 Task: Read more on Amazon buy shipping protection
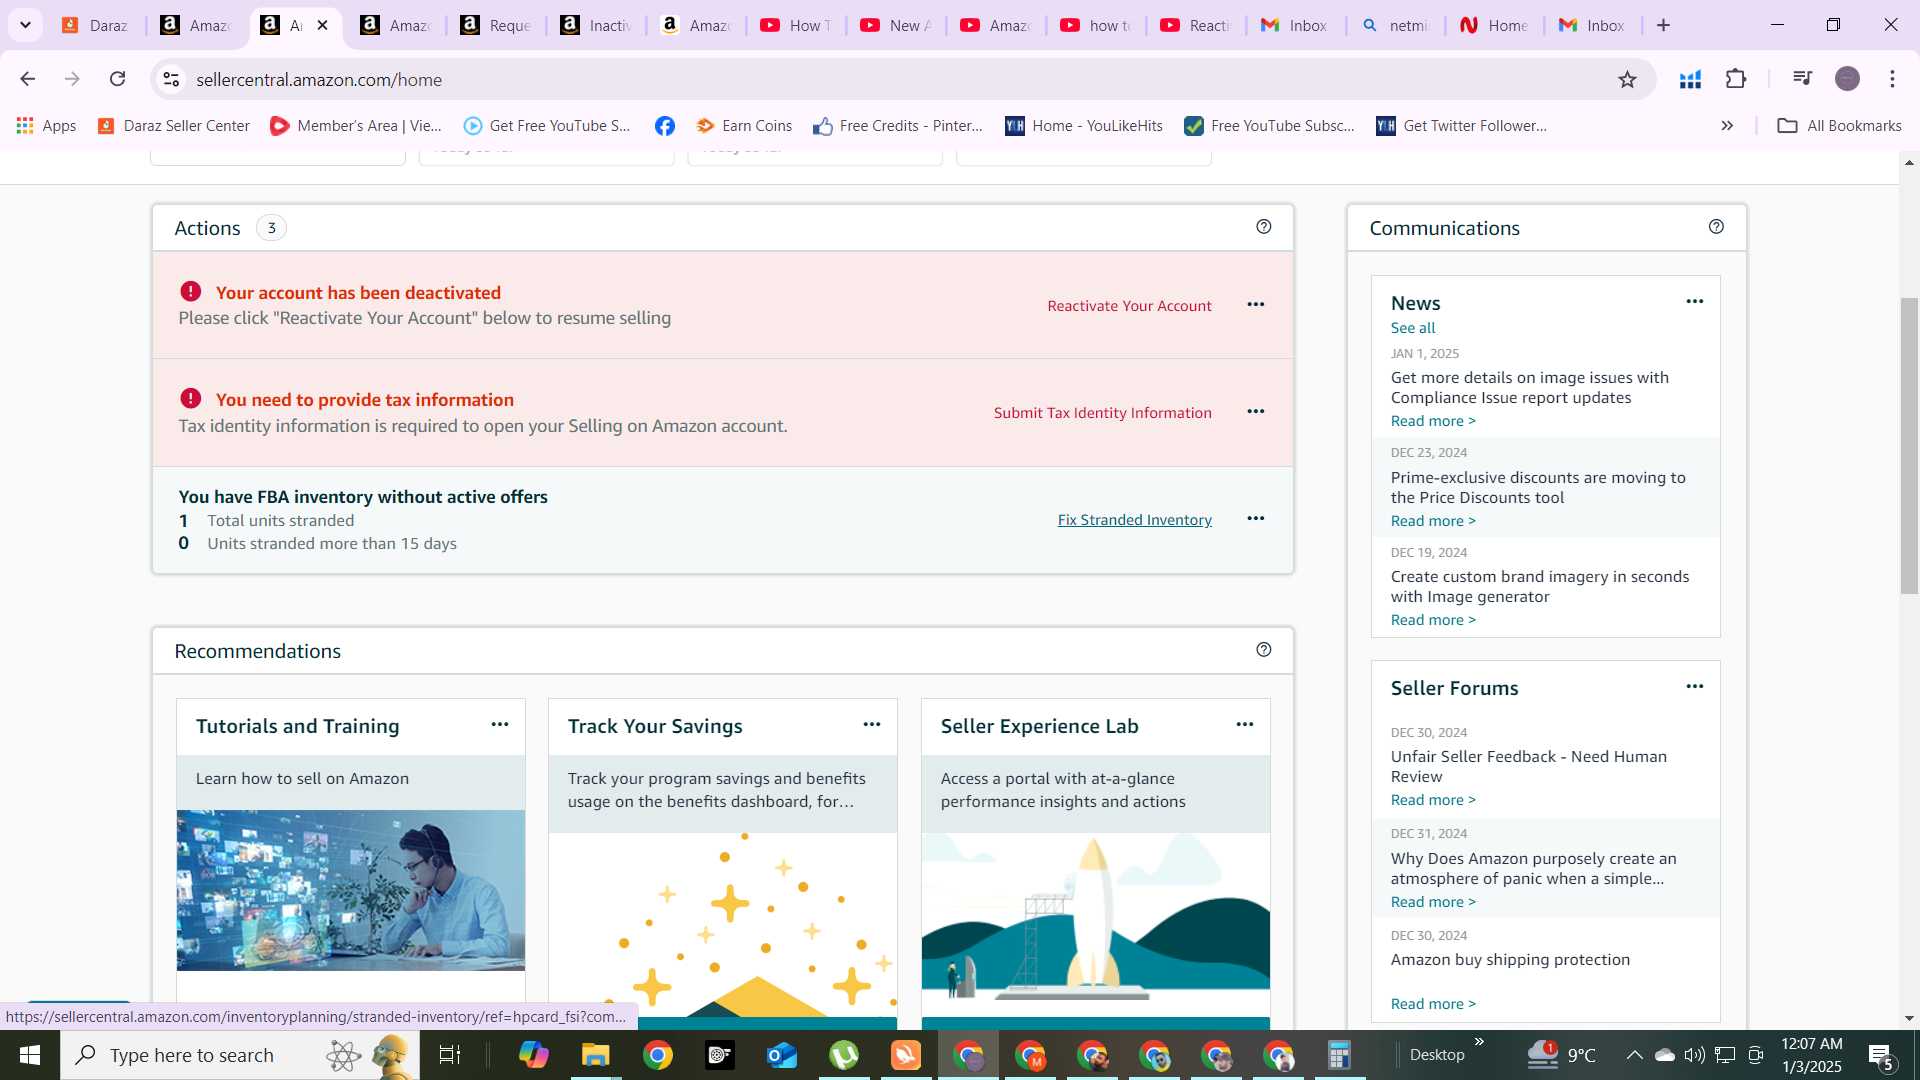coord(1432,1004)
